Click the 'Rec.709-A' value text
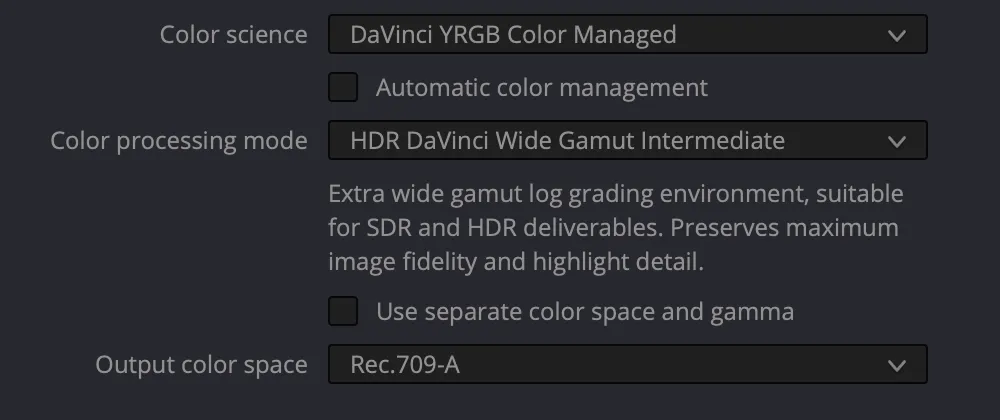This screenshot has width=1000, height=420. click(x=404, y=365)
